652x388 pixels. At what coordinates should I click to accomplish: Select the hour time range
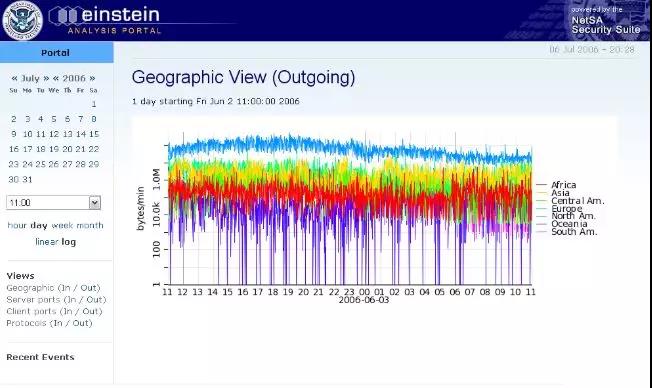pos(17,225)
